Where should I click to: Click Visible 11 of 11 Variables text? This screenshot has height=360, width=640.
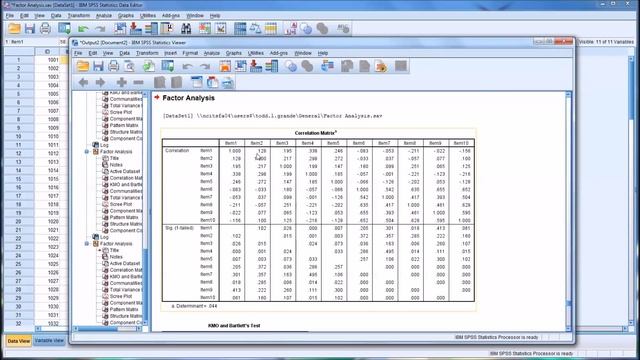606,42
